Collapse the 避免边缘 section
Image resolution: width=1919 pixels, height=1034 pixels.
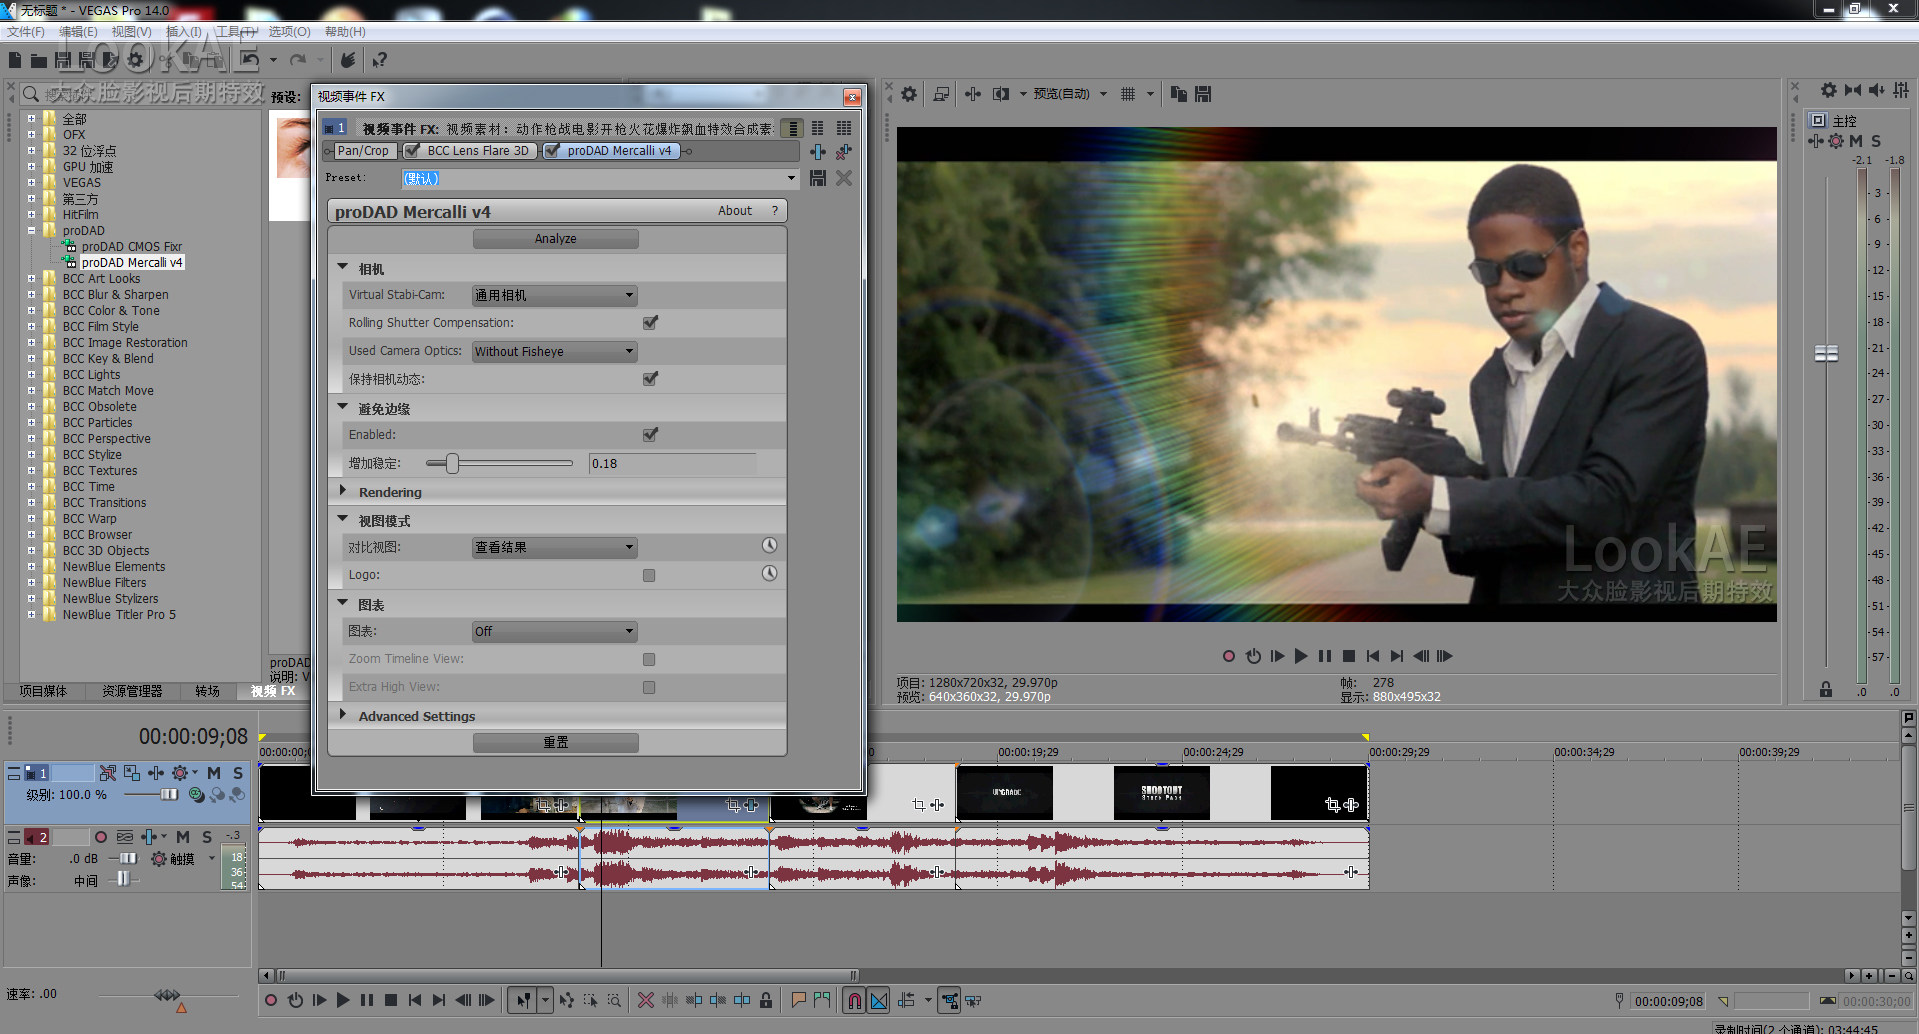point(343,408)
